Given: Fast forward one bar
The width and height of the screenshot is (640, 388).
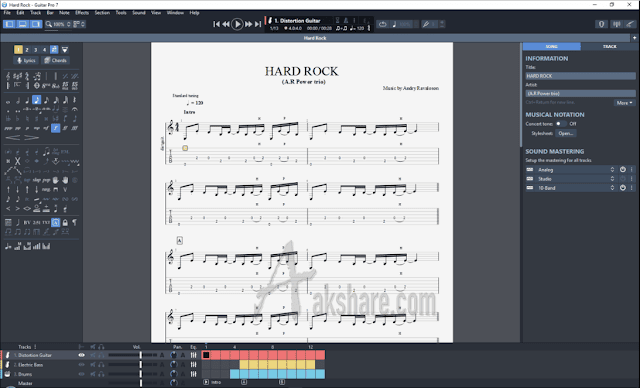Looking at the screenshot, I should (x=248, y=24).
